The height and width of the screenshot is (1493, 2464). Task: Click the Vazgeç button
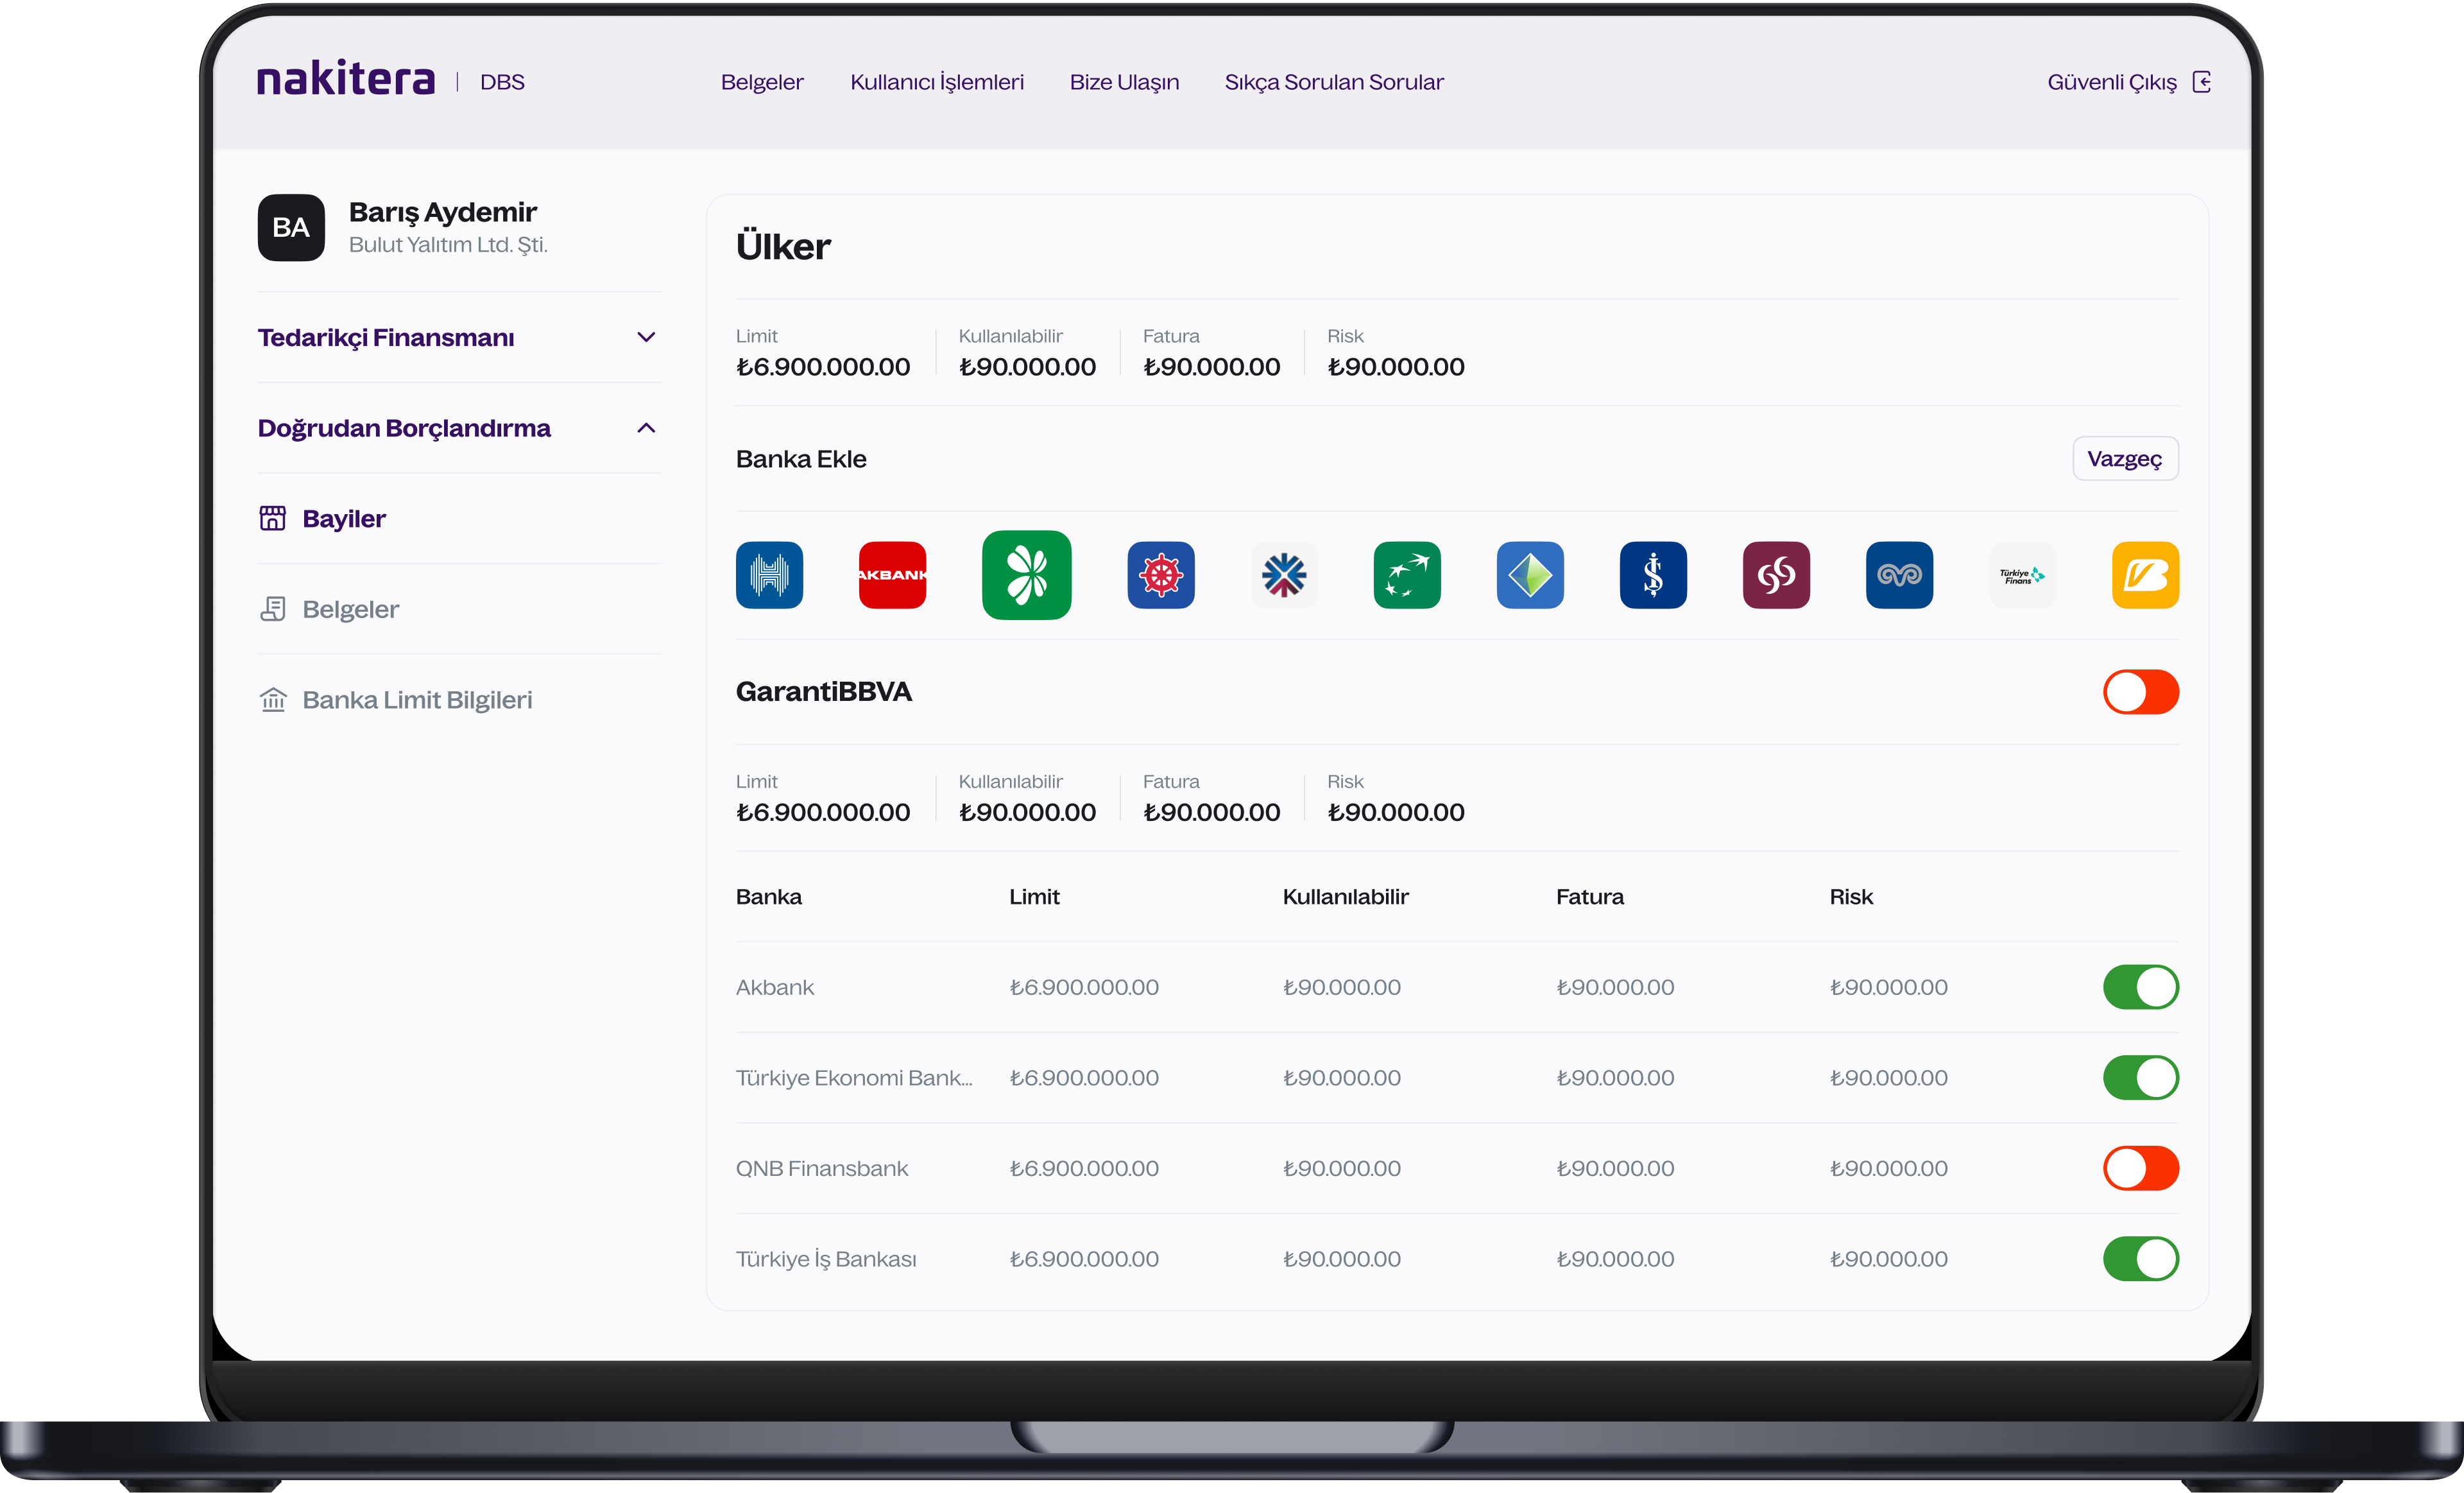(2124, 459)
